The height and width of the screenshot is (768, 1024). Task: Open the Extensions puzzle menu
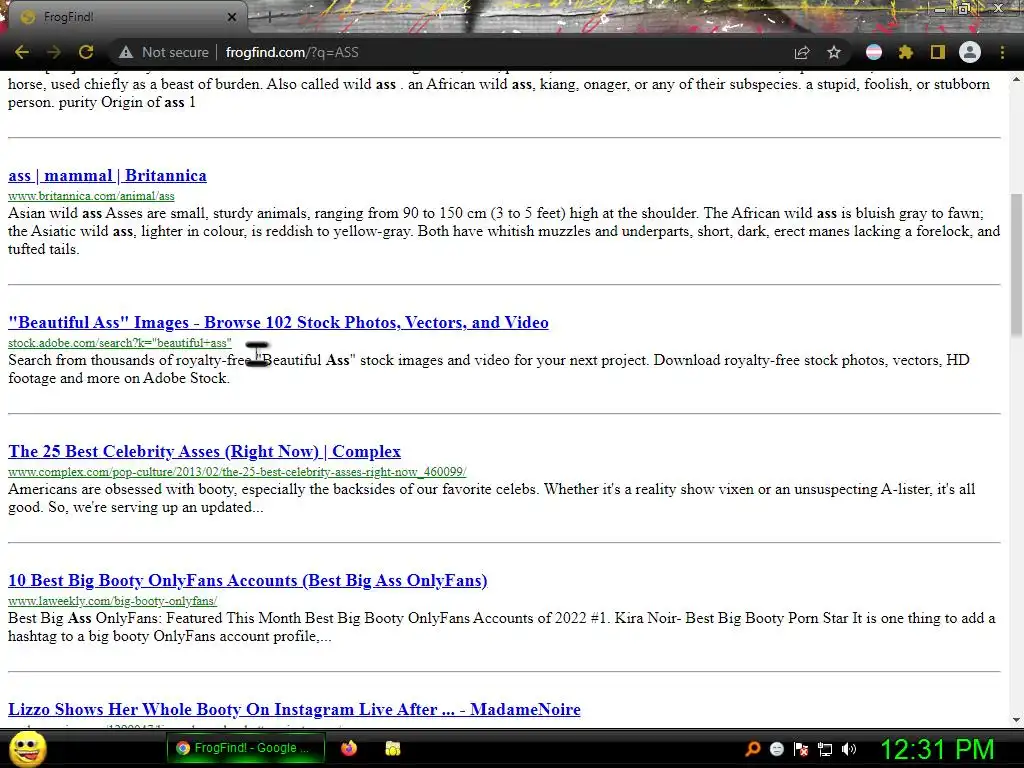pyautogui.click(x=906, y=52)
